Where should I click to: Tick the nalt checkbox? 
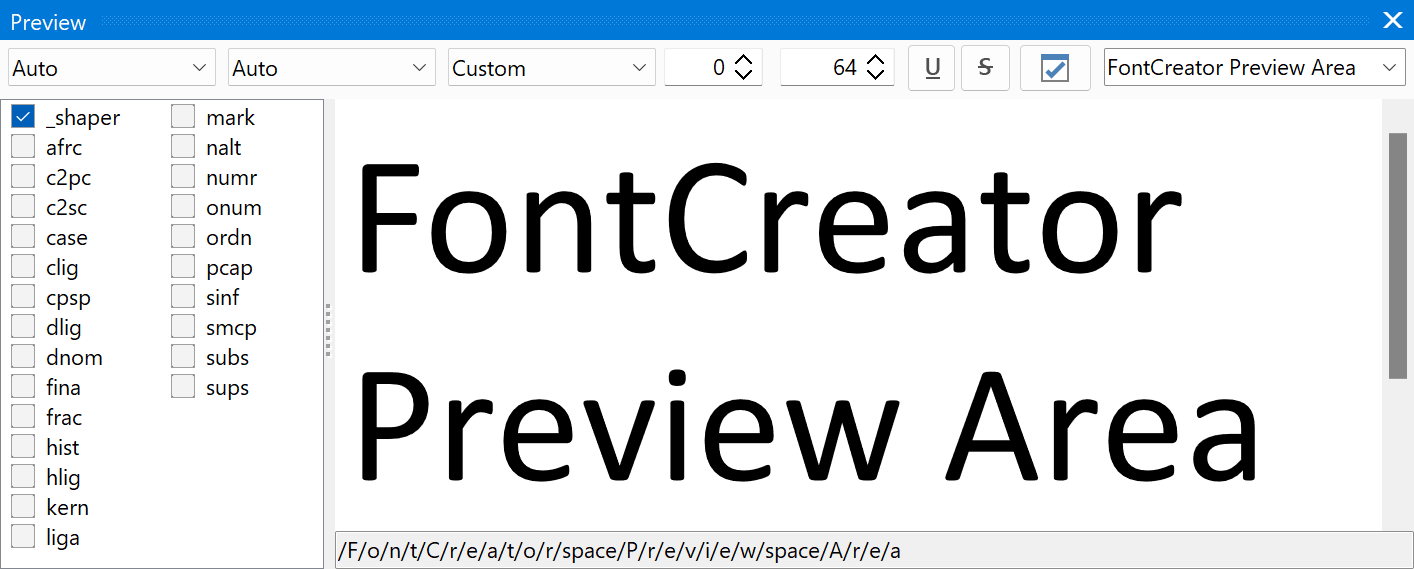(183, 147)
